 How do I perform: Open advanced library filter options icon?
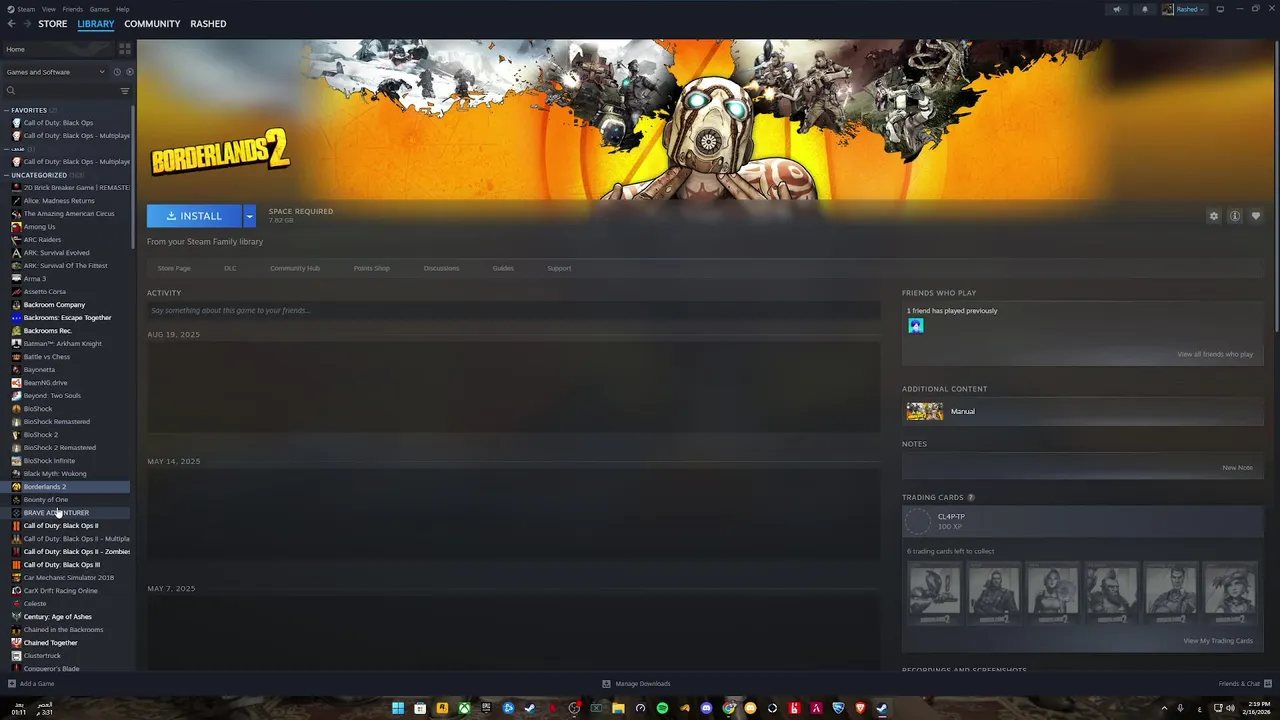pyautogui.click(x=125, y=91)
